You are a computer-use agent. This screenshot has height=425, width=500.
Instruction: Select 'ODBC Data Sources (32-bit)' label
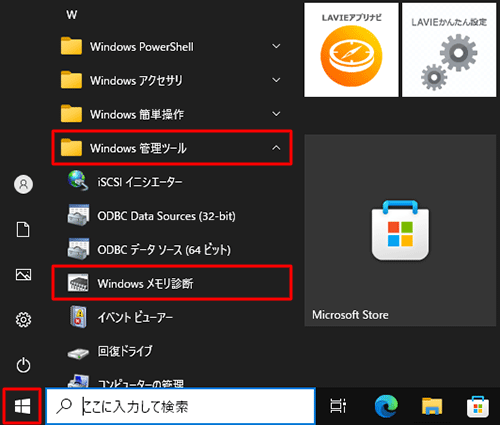[166, 216]
